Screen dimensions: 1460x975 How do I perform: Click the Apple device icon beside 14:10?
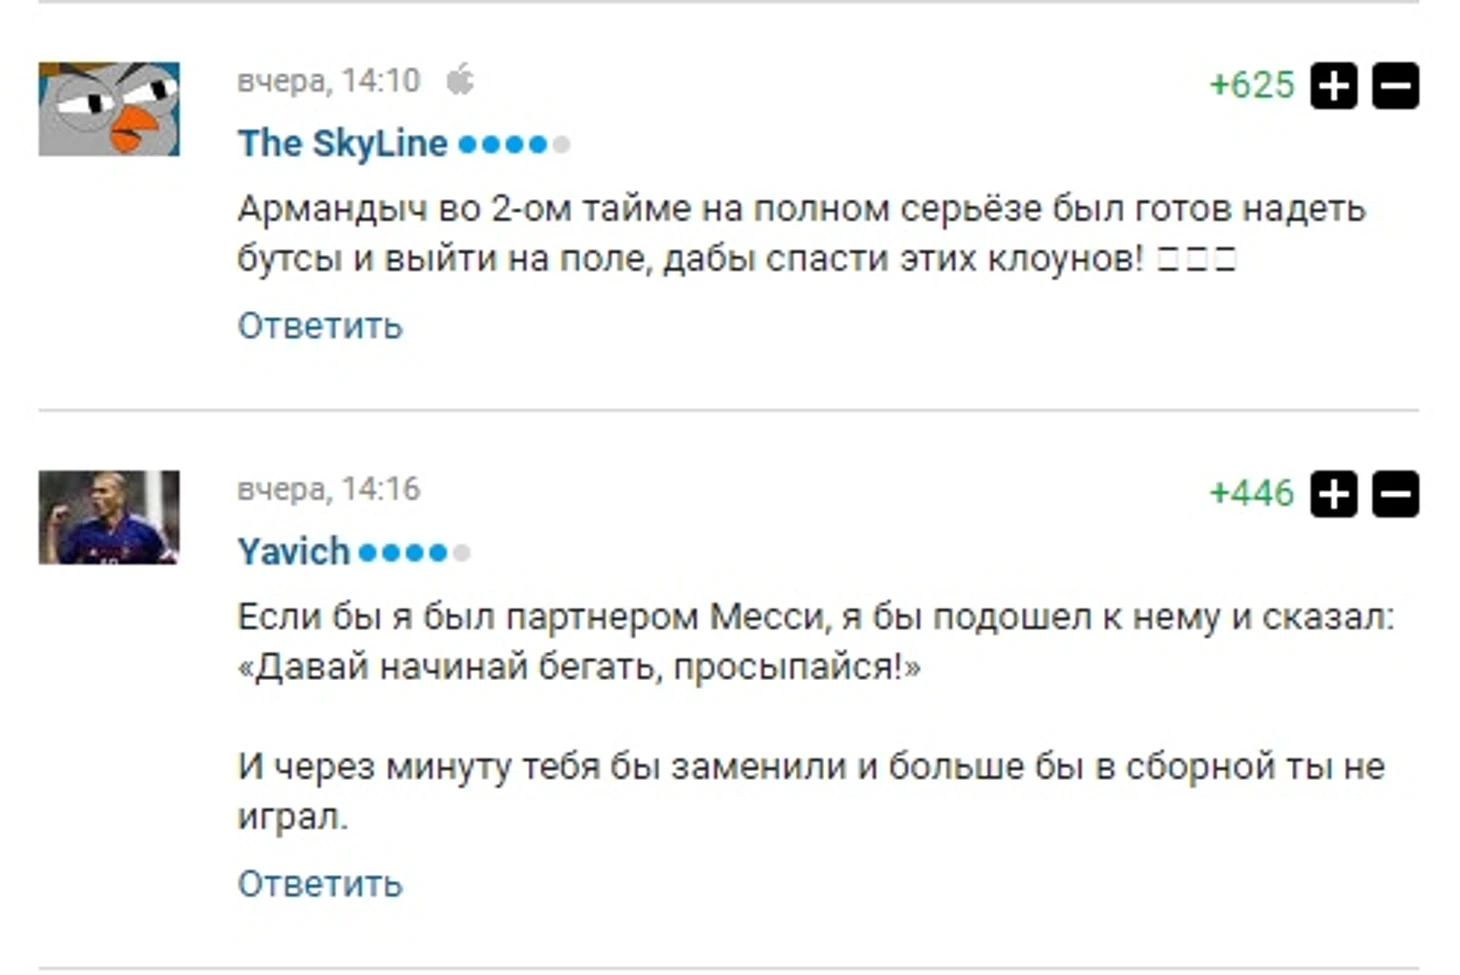point(460,79)
